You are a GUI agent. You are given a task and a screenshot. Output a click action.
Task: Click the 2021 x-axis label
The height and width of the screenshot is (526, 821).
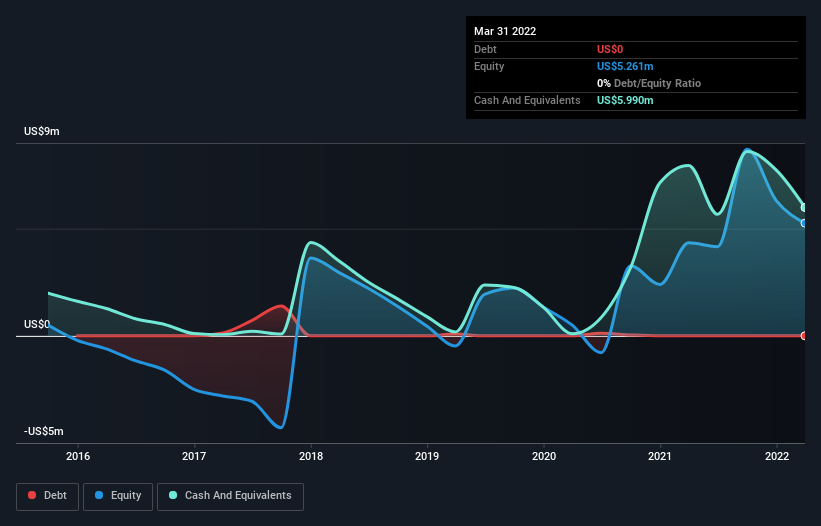pyautogui.click(x=660, y=456)
